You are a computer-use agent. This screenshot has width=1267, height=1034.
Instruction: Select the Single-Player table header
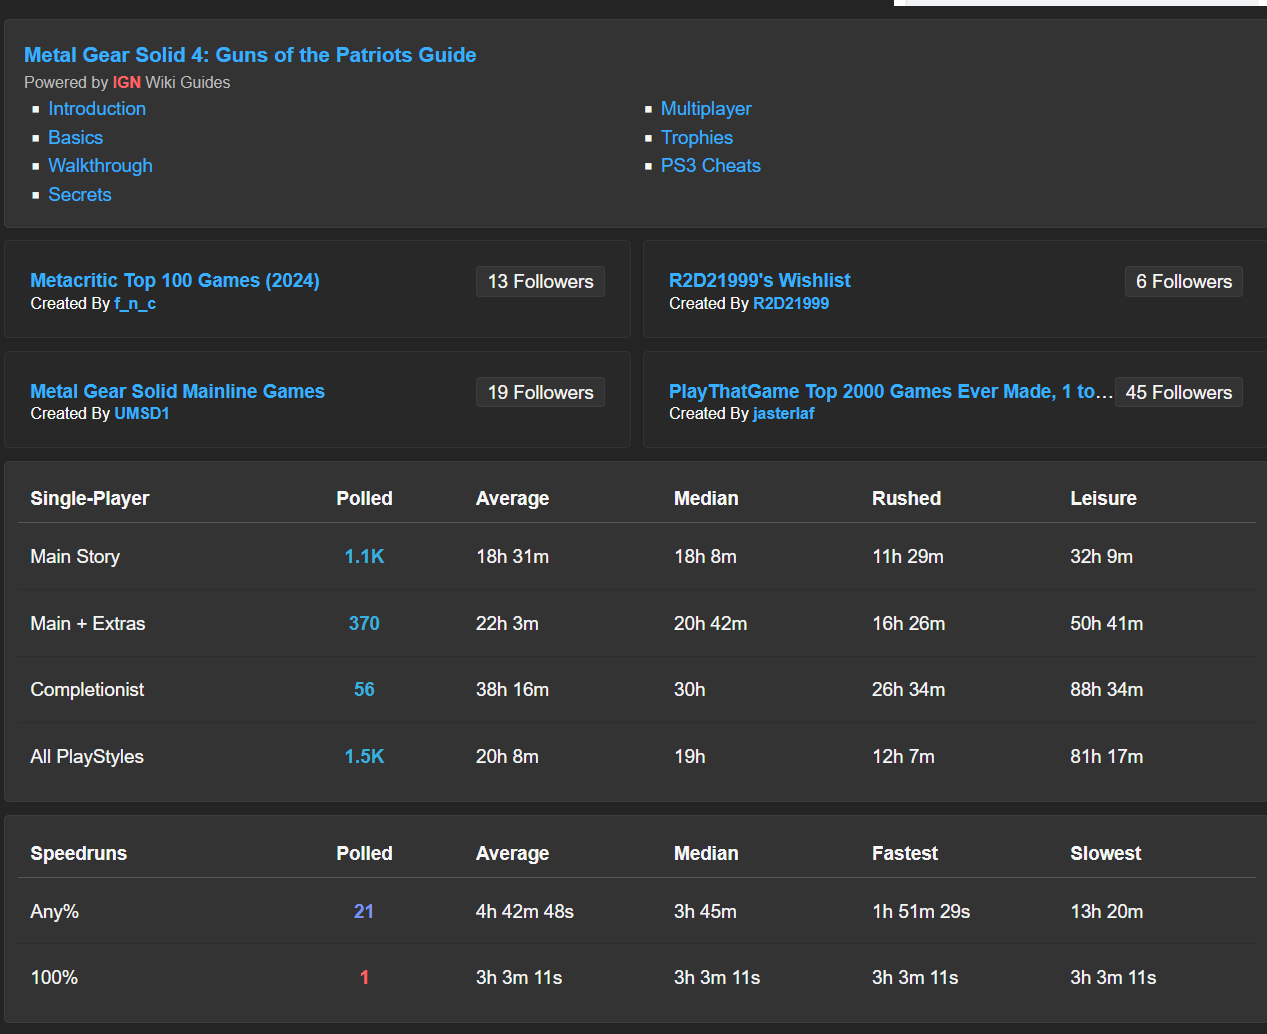[90, 499]
